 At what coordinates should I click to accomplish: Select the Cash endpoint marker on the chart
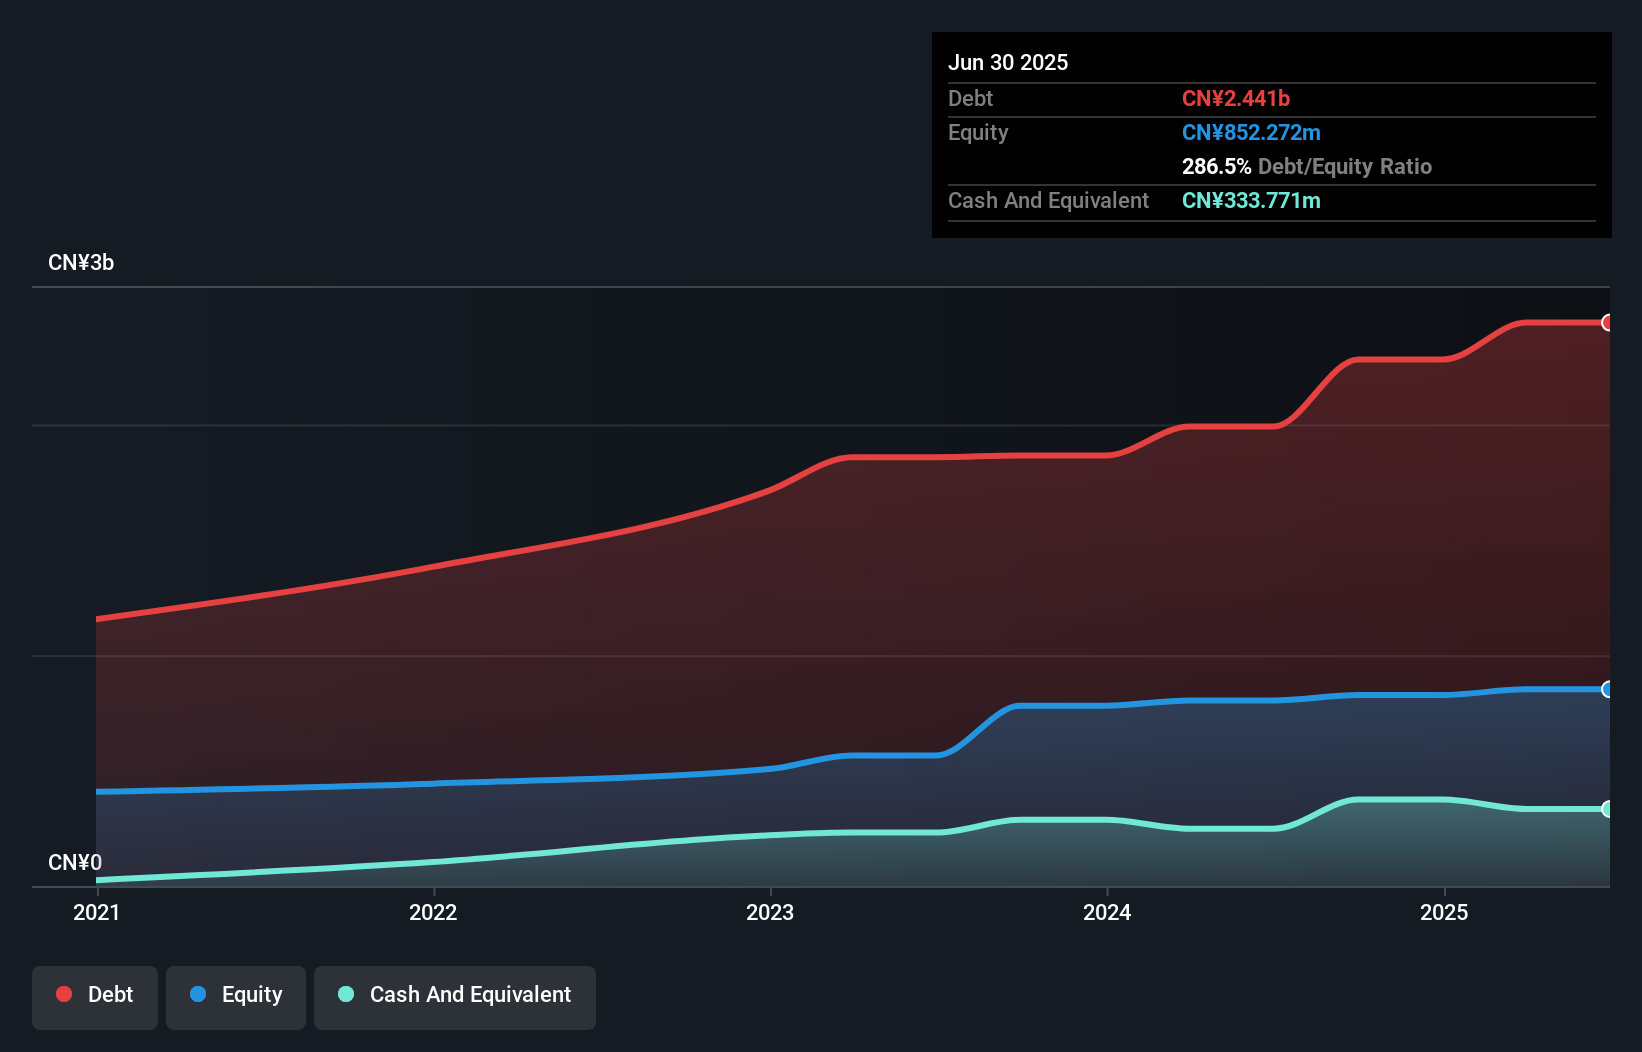coord(1606,808)
